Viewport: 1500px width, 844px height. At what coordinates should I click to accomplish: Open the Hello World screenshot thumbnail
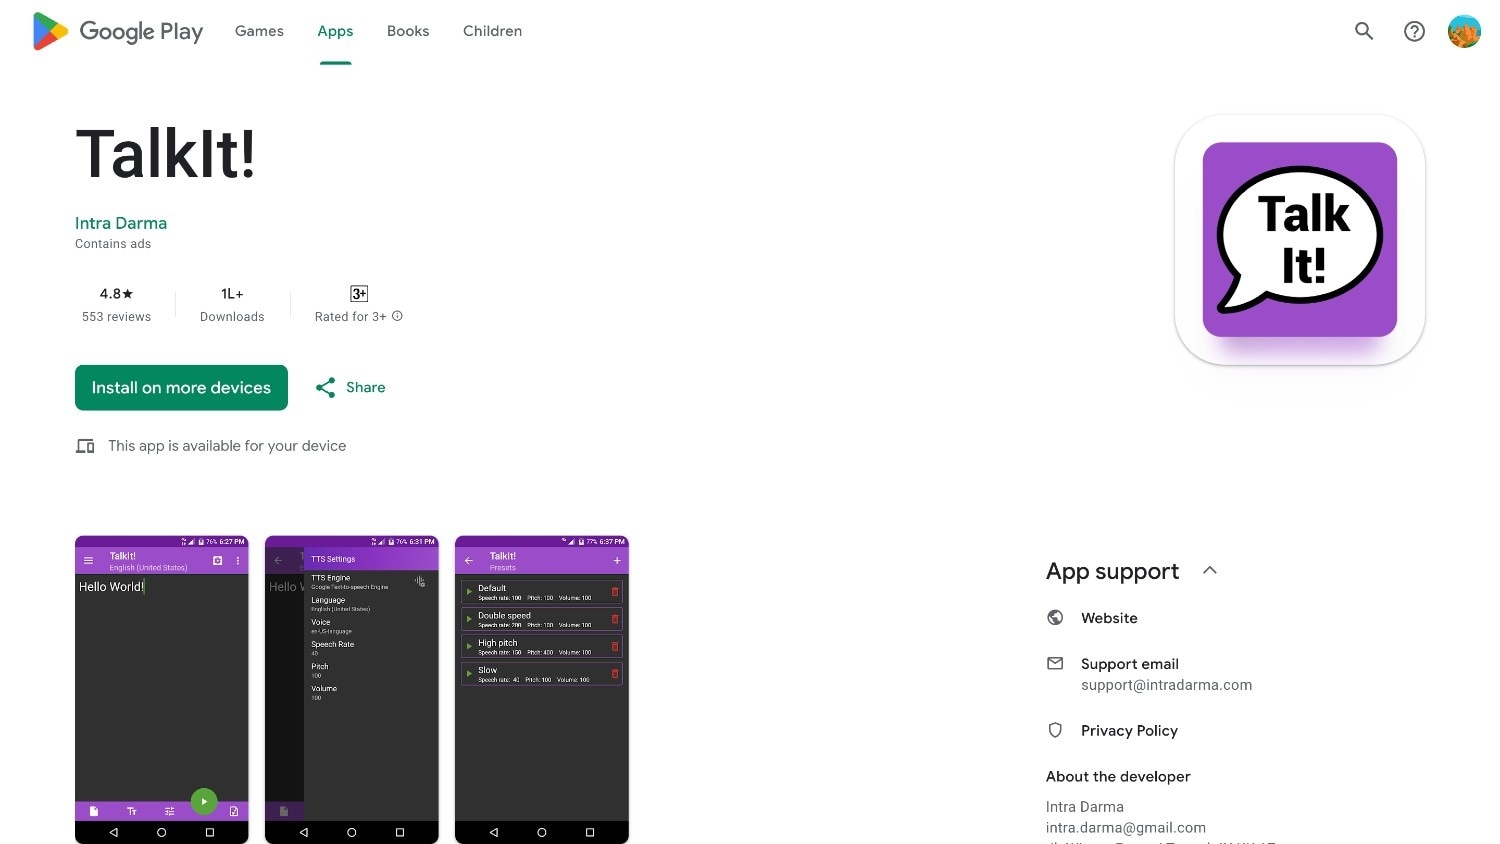click(162, 690)
